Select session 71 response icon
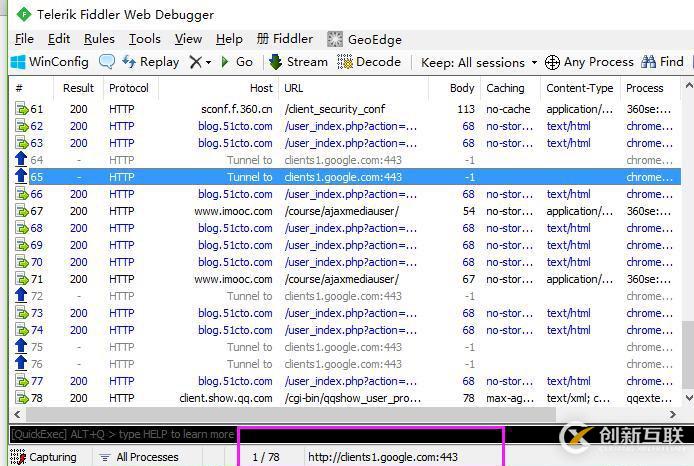The width and height of the screenshot is (694, 466). (22, 279)
